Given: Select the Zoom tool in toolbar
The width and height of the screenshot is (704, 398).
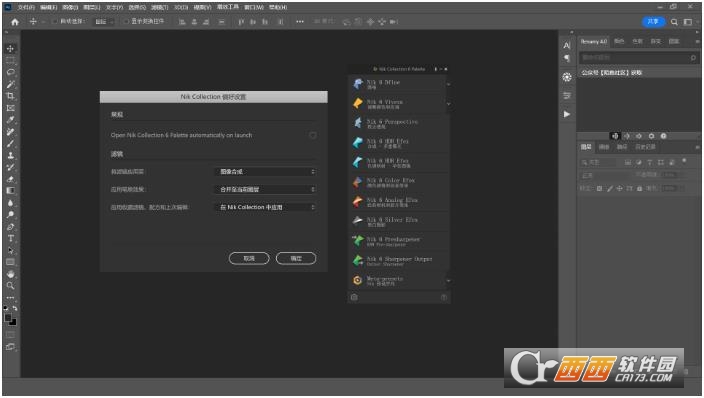Looking at the screenshot, I should [10, 286].
